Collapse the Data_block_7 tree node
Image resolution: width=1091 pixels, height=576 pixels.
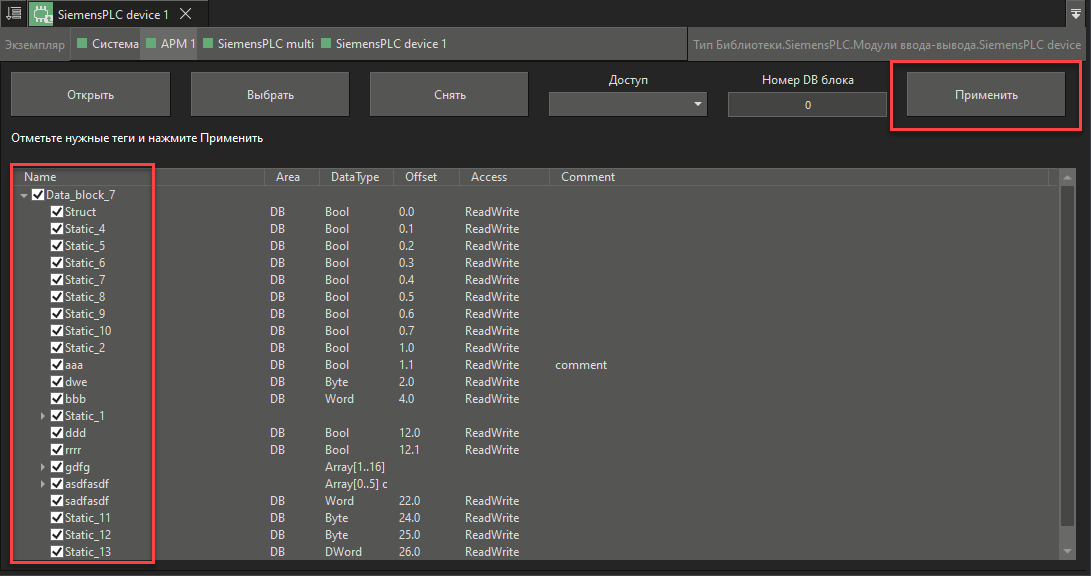24,195
